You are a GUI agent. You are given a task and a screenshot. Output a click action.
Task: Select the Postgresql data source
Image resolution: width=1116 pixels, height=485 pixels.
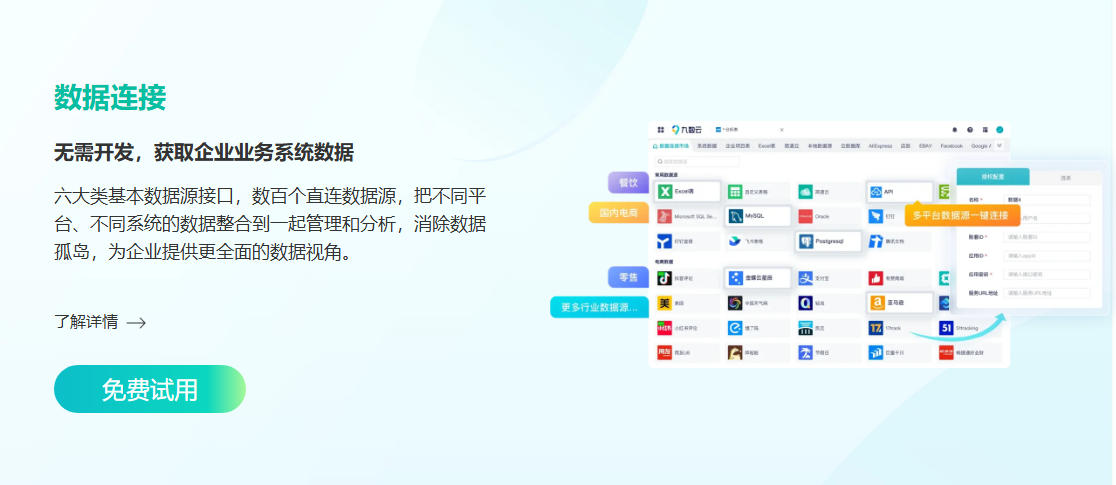tap(828, 241)
